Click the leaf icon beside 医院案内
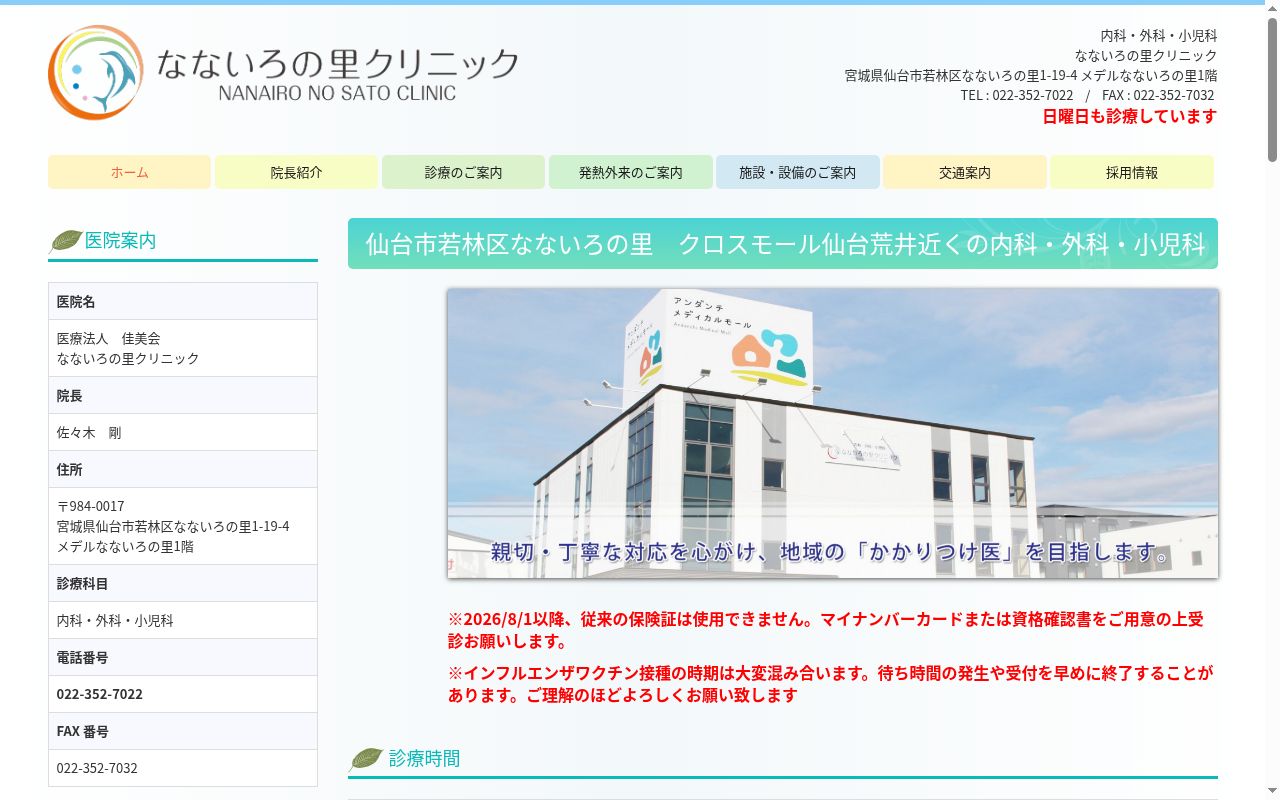The image size is (1280, 800). point(66,240)
